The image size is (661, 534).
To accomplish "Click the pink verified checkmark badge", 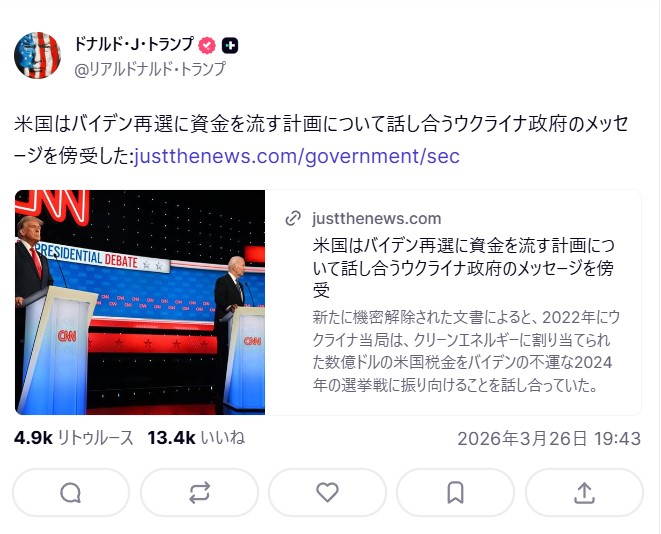I will [207, 45].
